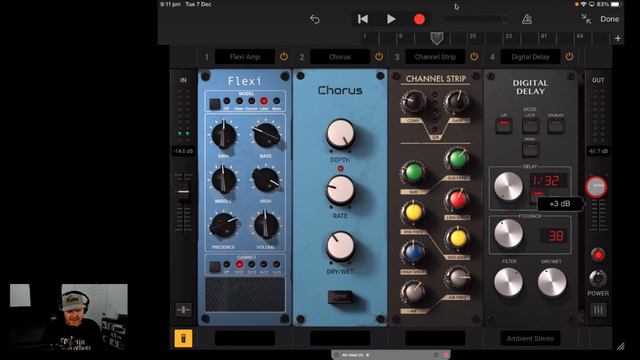Select the Boost model on Flexi amp
The image size is (640, 360).
(277, 101)
